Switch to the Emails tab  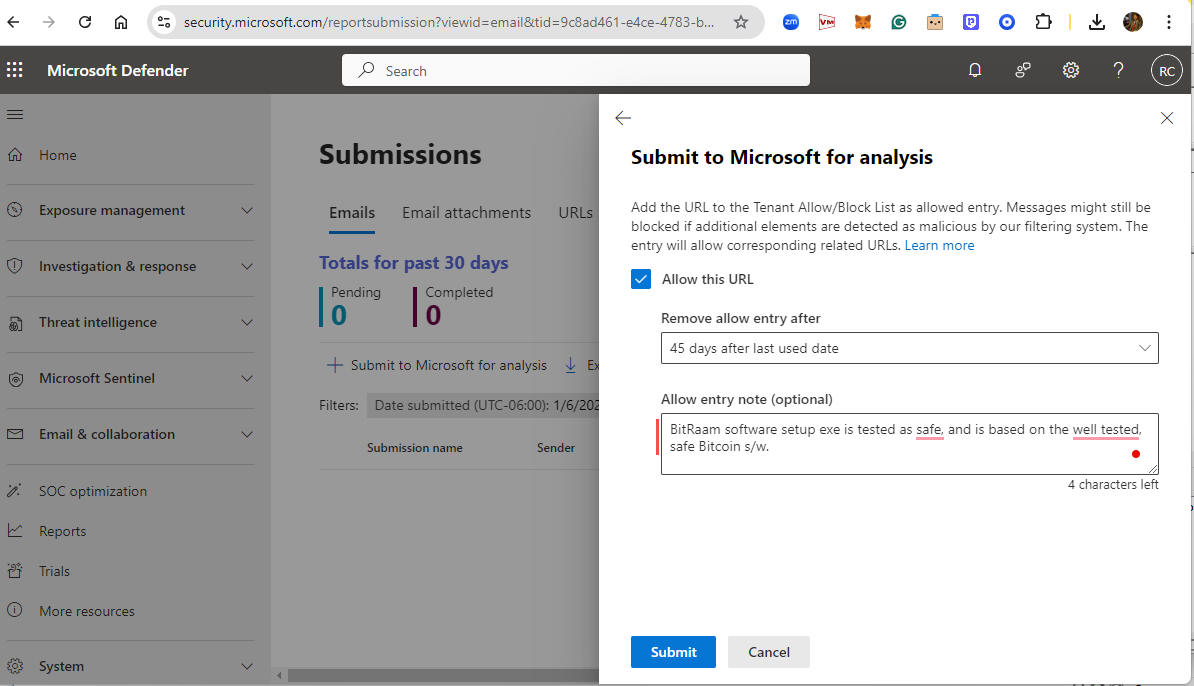pos(352,213)
